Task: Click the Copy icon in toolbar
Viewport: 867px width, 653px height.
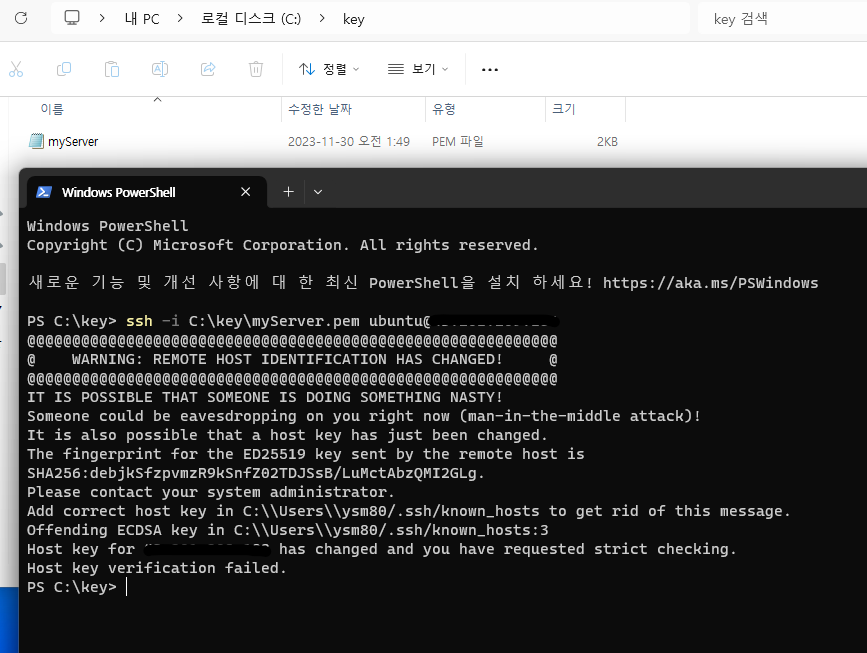Action: 64,69
